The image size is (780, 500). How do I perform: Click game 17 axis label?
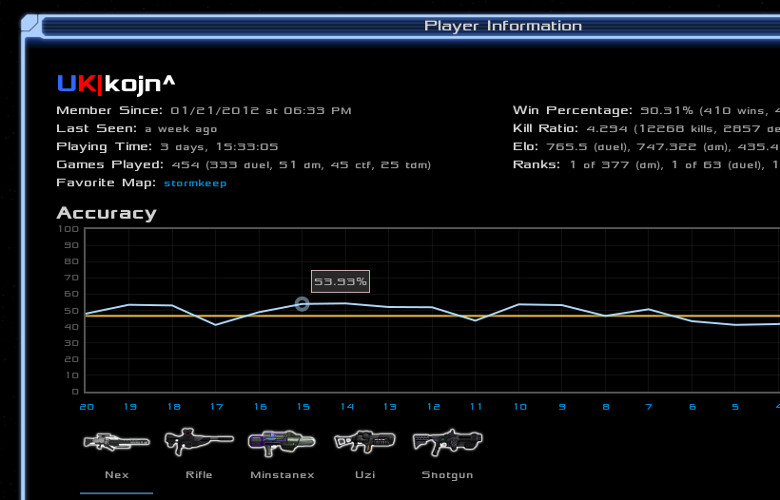216,407
